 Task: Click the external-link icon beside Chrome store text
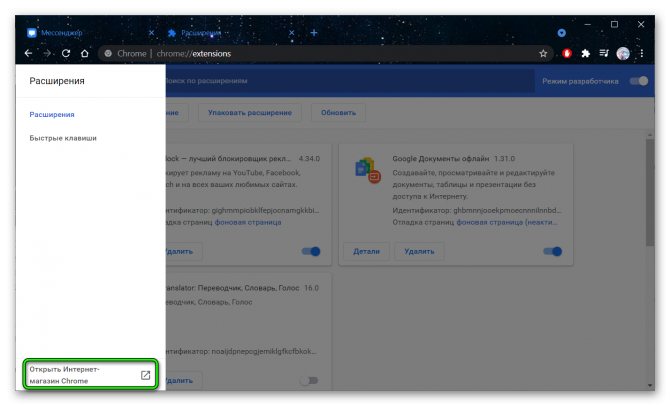click(145, 375)
